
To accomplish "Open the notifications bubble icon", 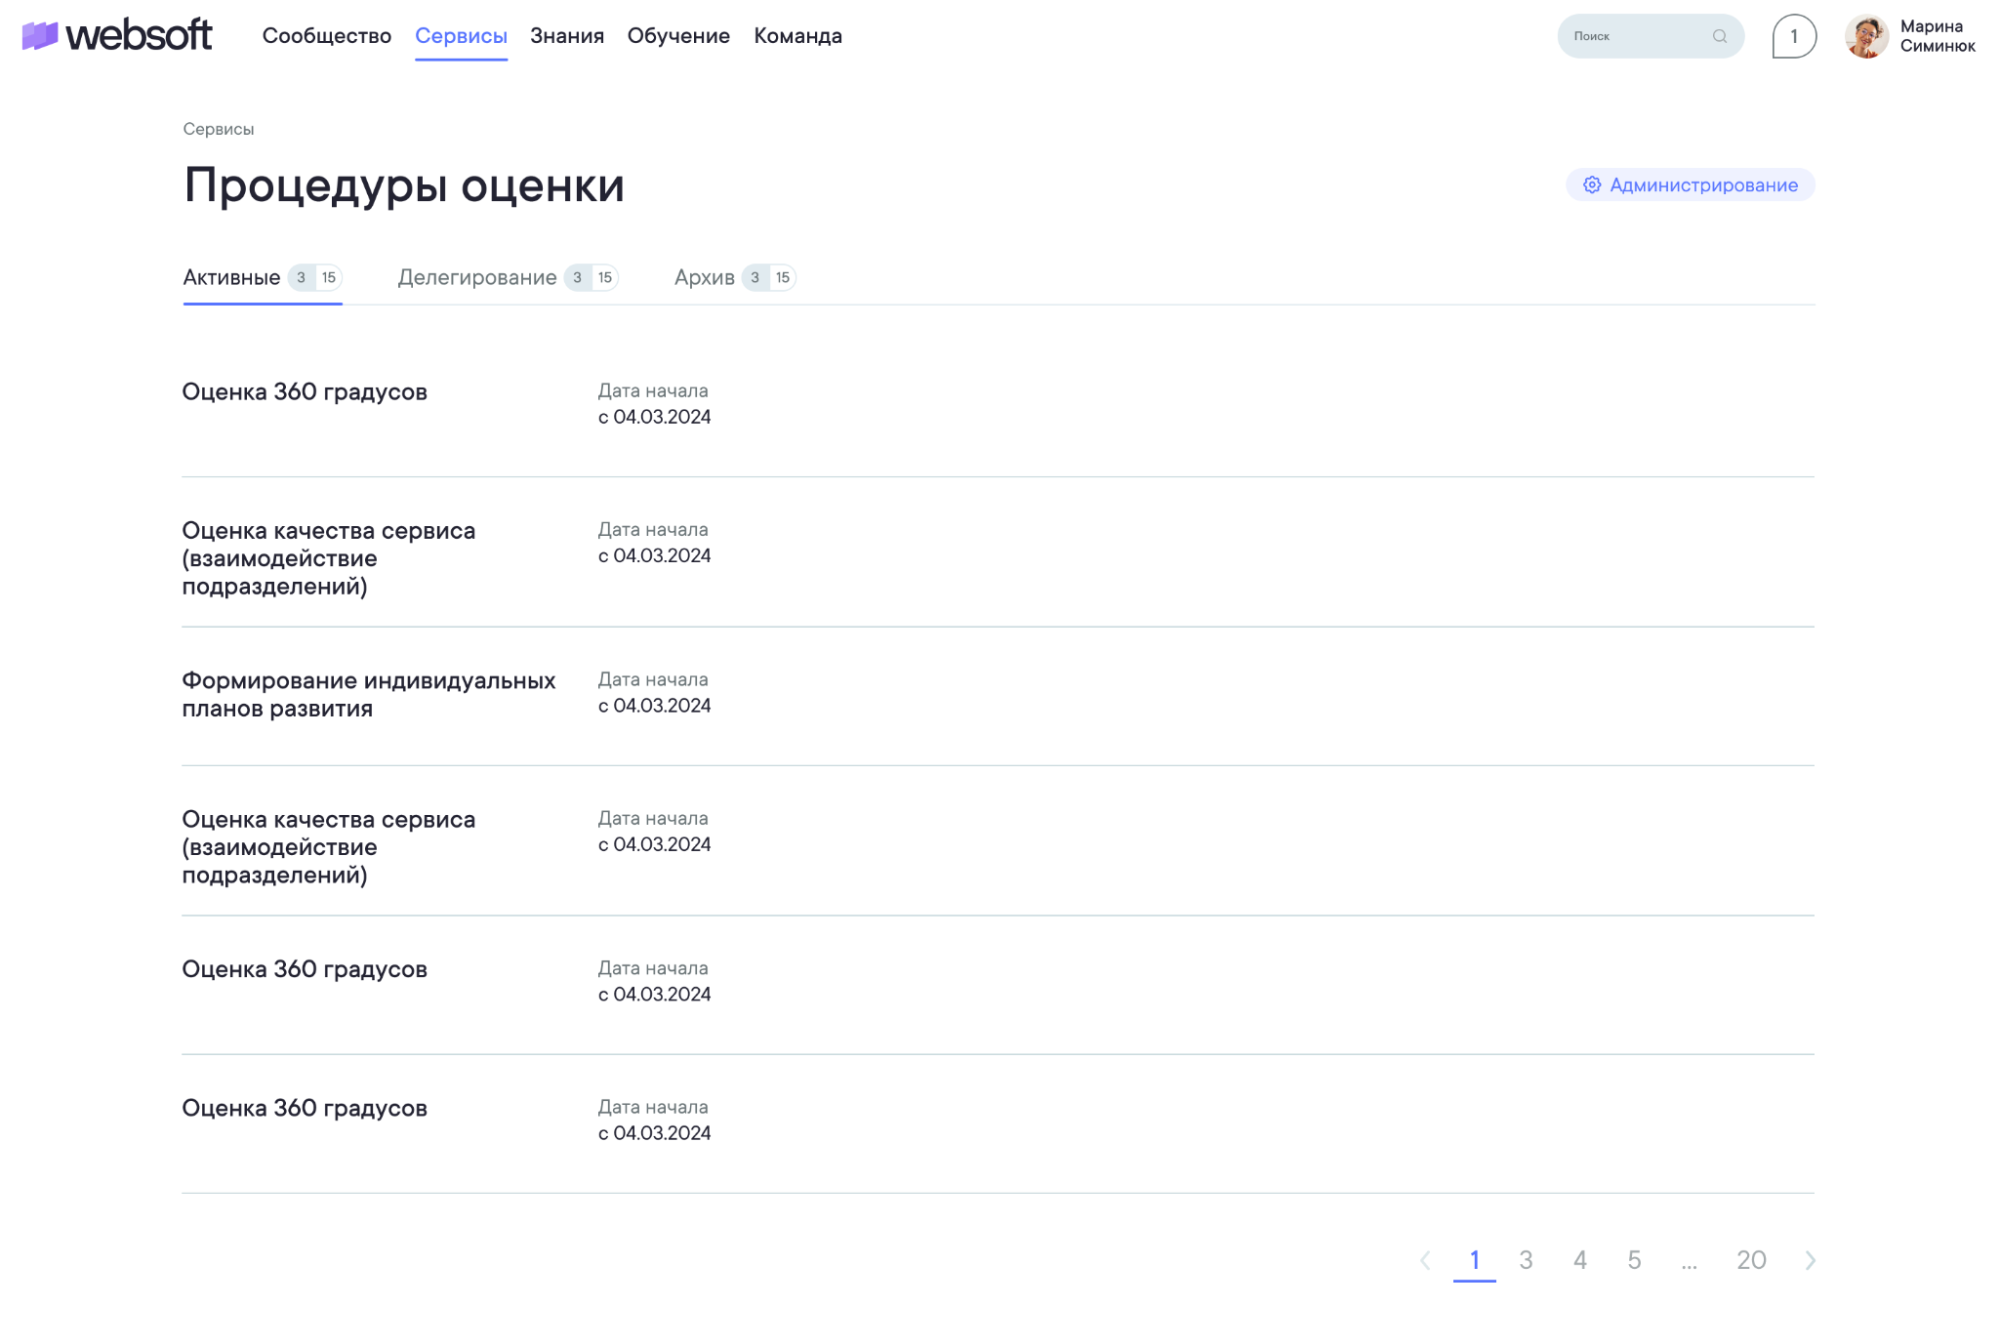I will point(1793,37).
